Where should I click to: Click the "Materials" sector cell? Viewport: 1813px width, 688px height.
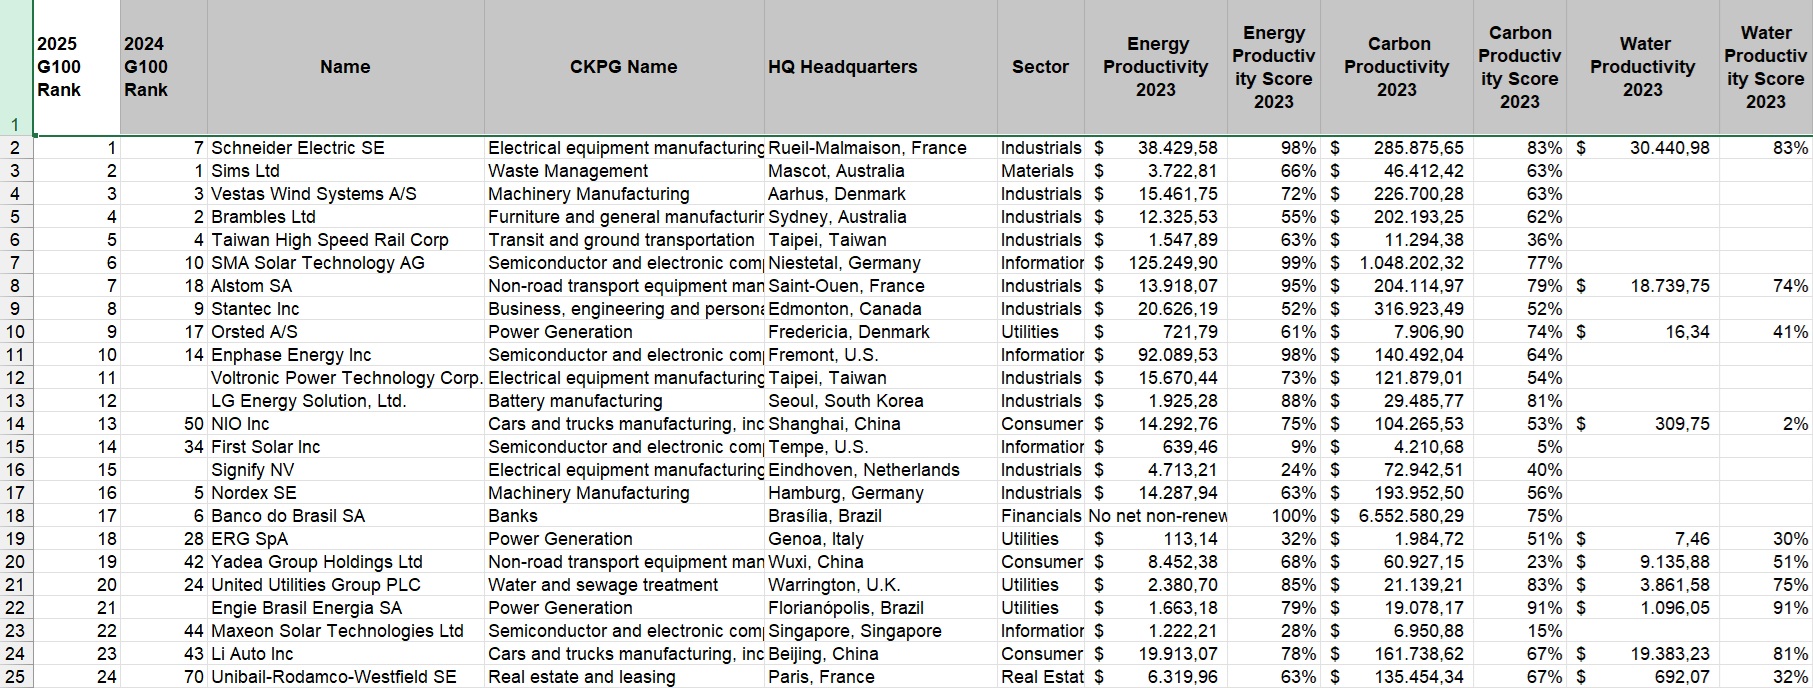[x=1041, y=171]
